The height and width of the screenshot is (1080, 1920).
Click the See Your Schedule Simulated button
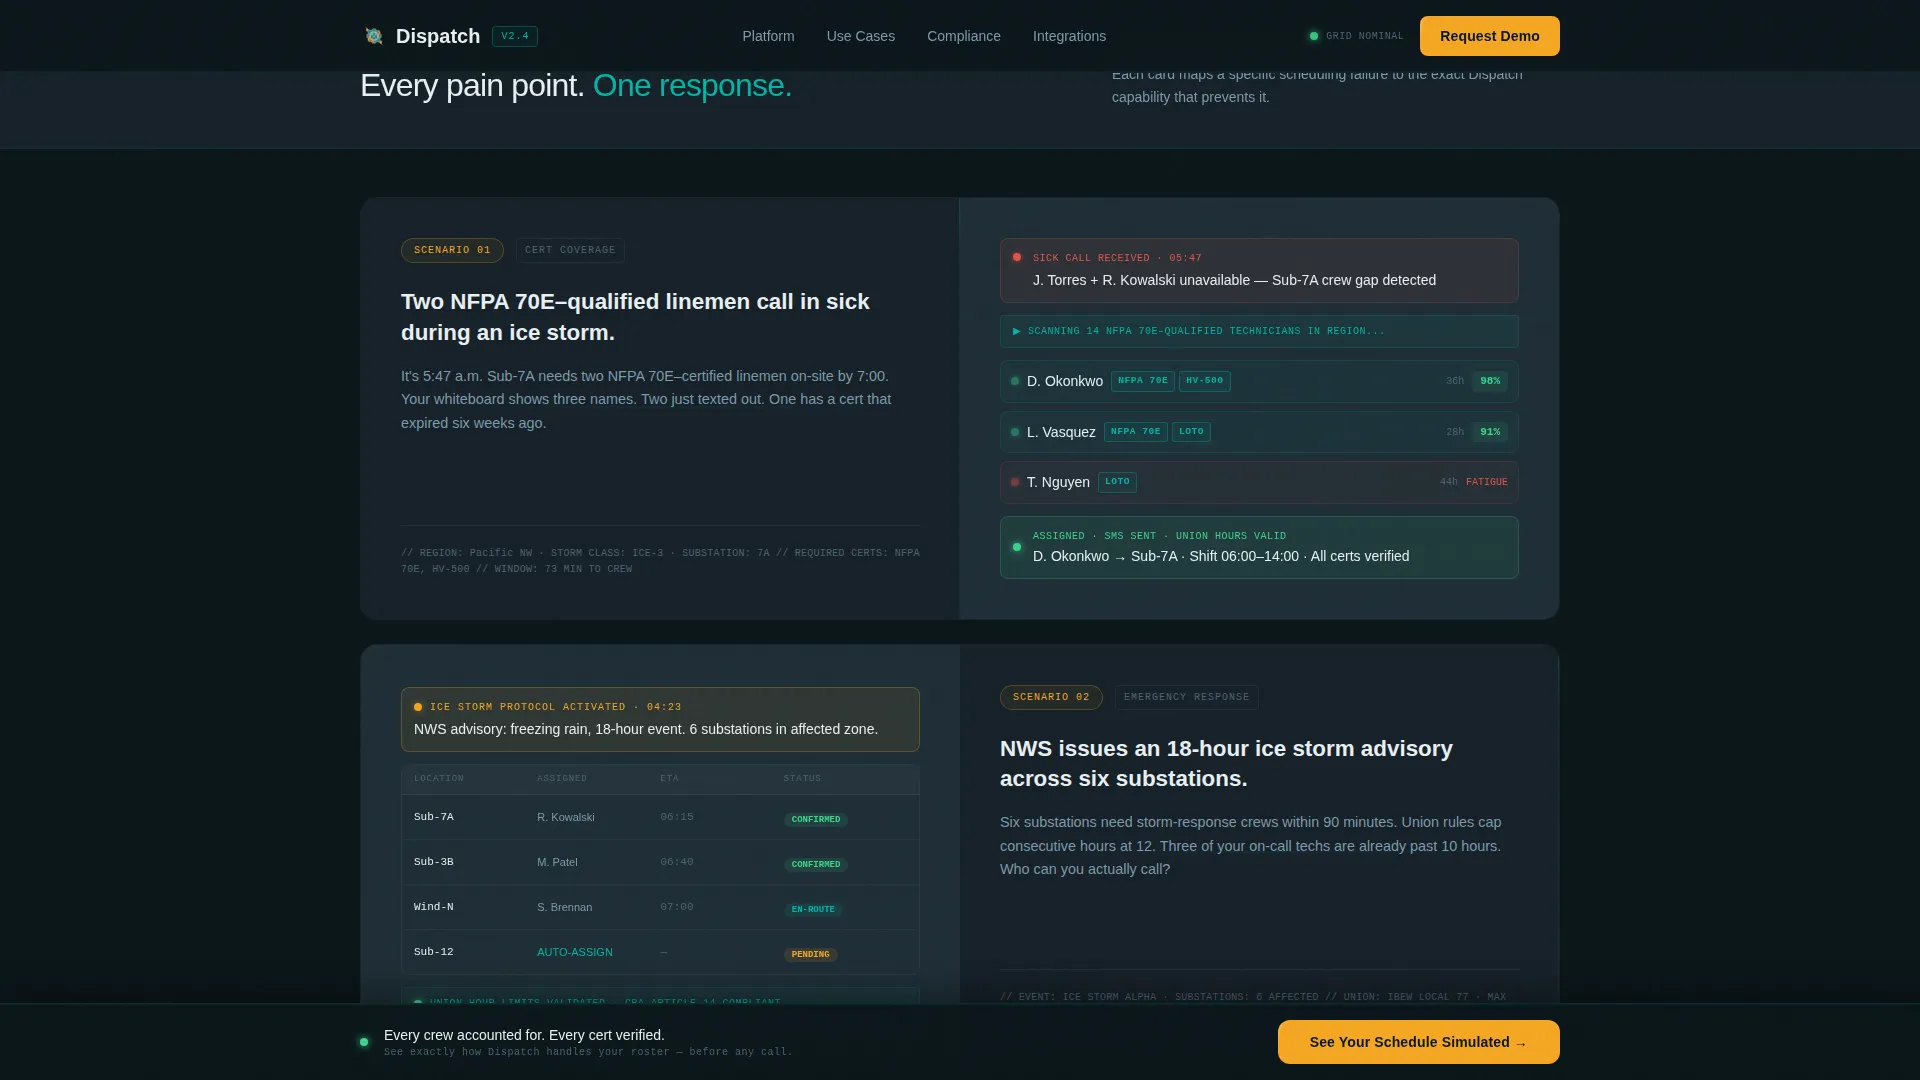1418,1042
